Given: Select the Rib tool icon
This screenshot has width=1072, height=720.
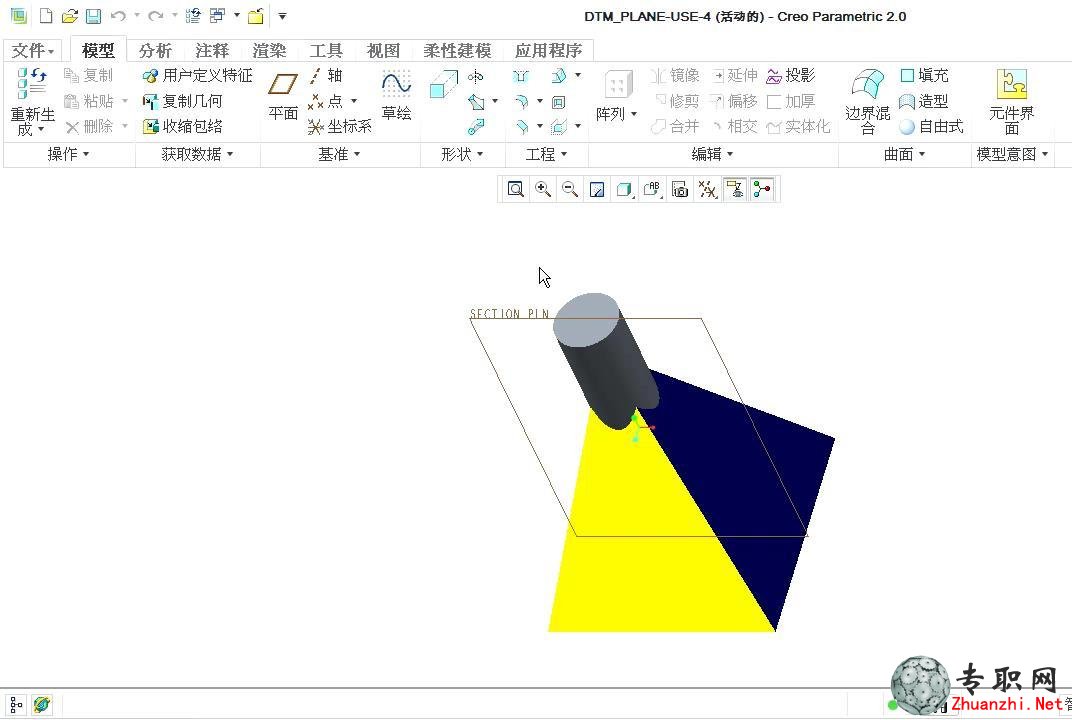Looking at the screenshot, I should coord(559,126).
